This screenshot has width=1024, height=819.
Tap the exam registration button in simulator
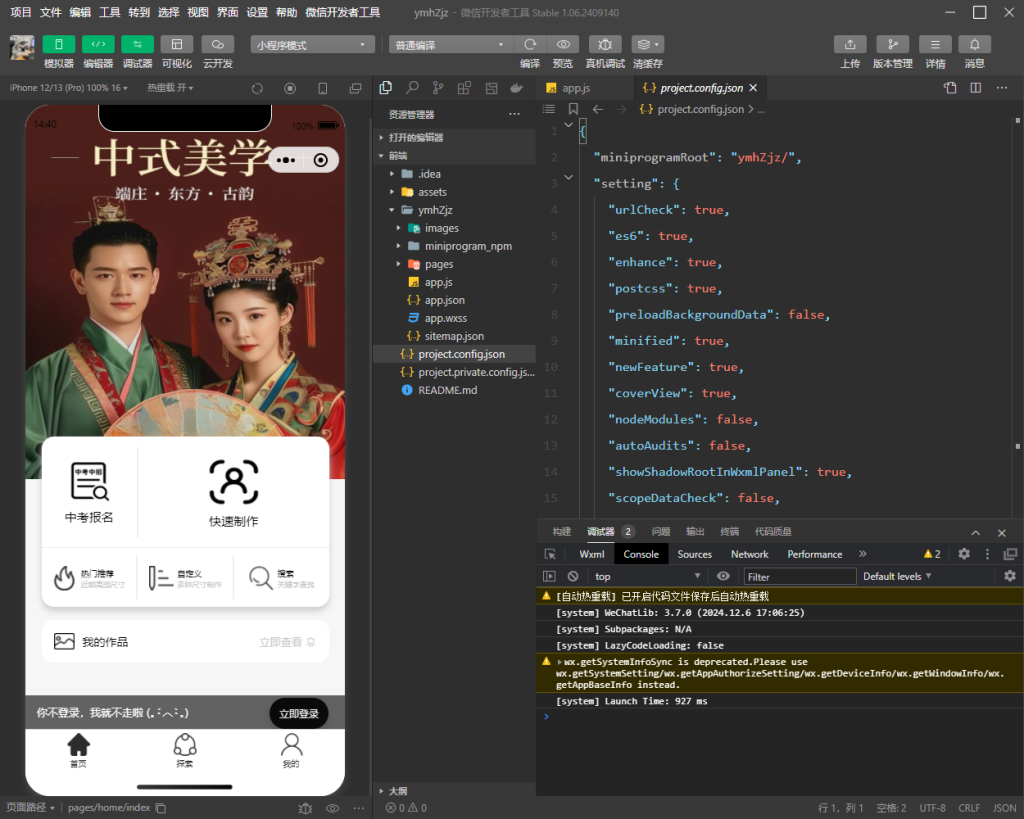pyautogui.click(x=89, y=493)
